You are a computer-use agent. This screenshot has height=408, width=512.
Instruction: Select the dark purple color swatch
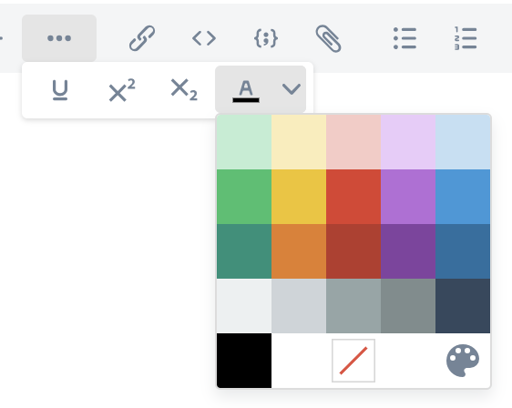click(408, 251)
